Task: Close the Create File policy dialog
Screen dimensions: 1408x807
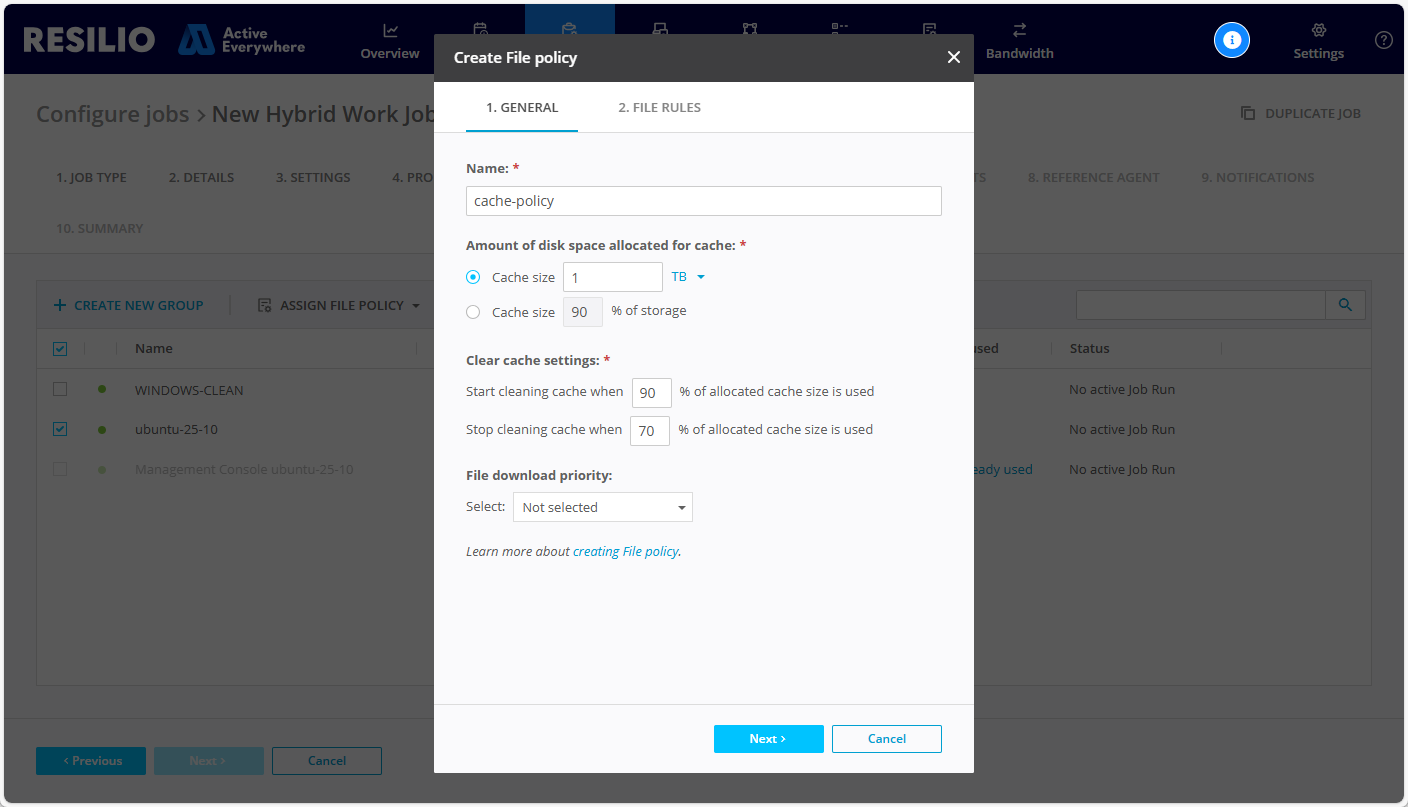Action: [x=953, y=58]
